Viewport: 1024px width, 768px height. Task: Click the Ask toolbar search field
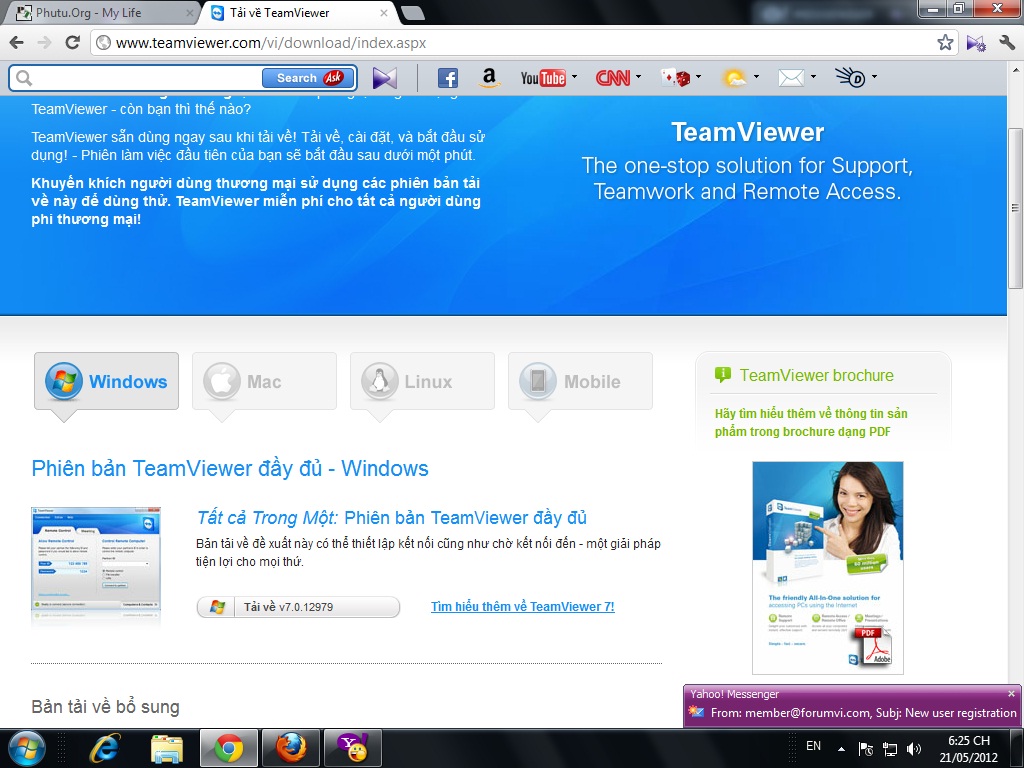tap(146, 78)
